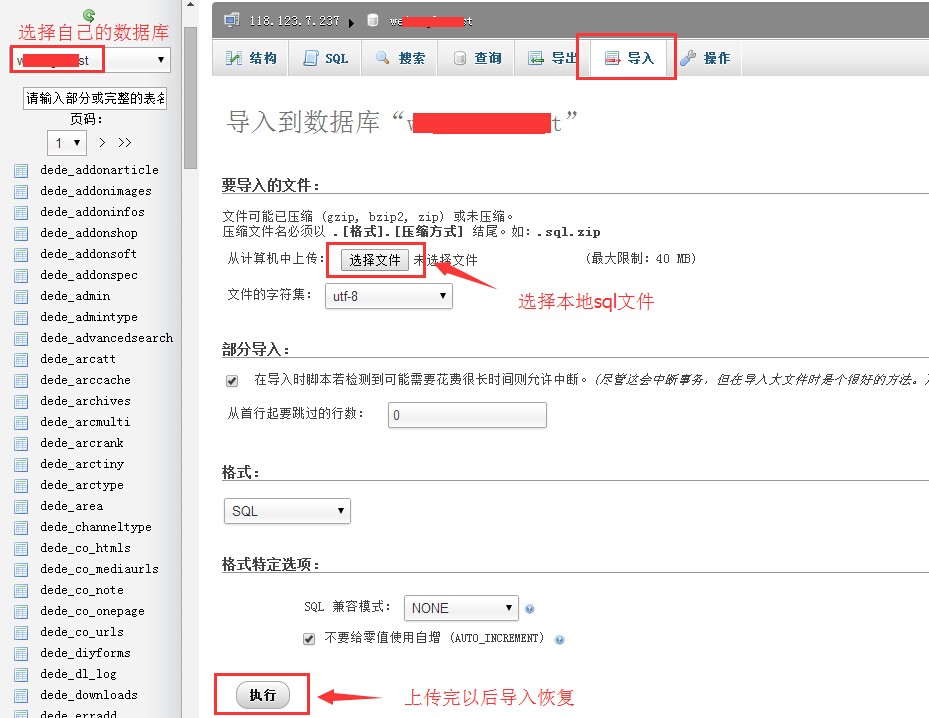Click help icon next to SQL compatibility mode
929x718 pixels.
coord(529,608)
